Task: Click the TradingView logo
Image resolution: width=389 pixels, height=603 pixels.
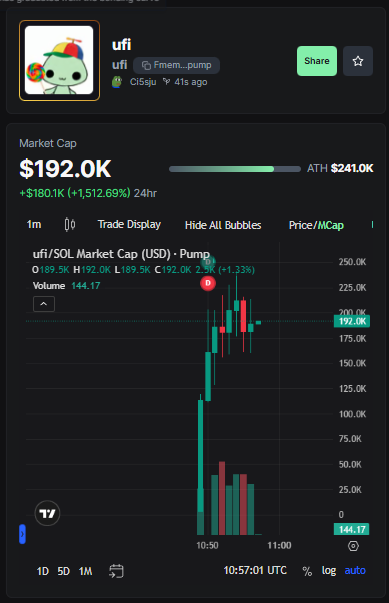Action: (x=47, y=513)
